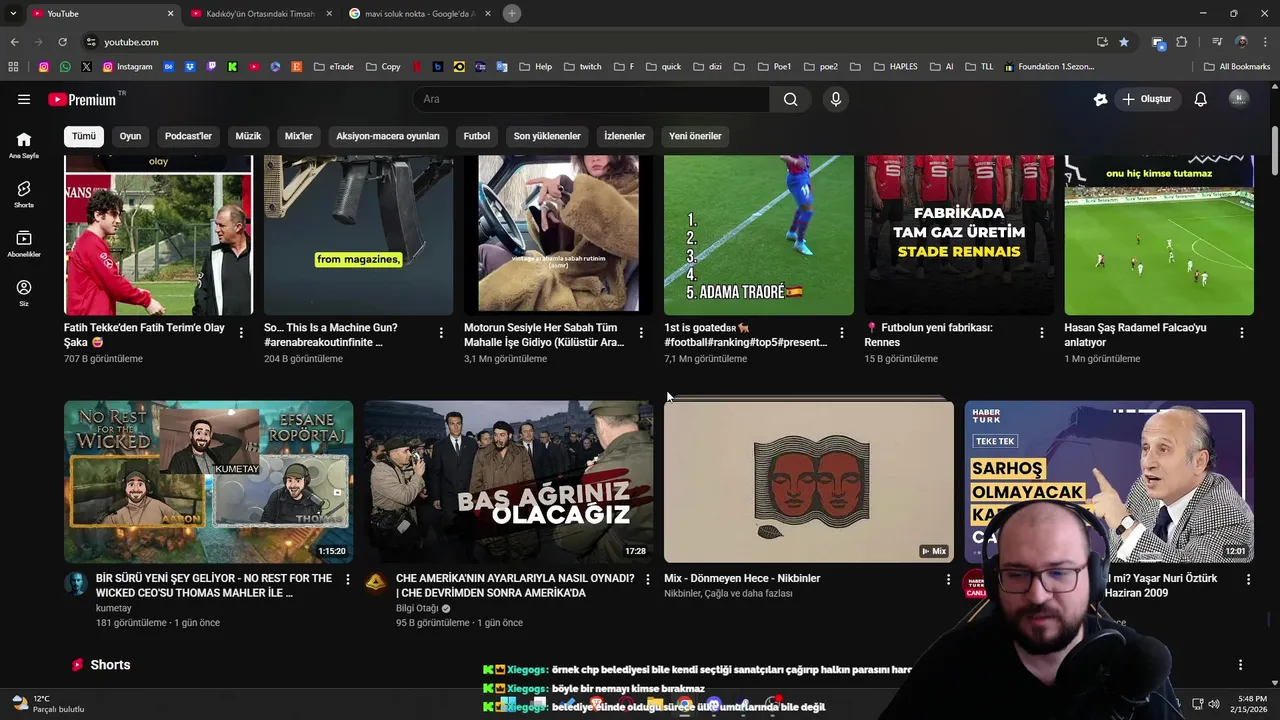Open the Mix - Dönmeyen Hece title

(x=742, y=578)
